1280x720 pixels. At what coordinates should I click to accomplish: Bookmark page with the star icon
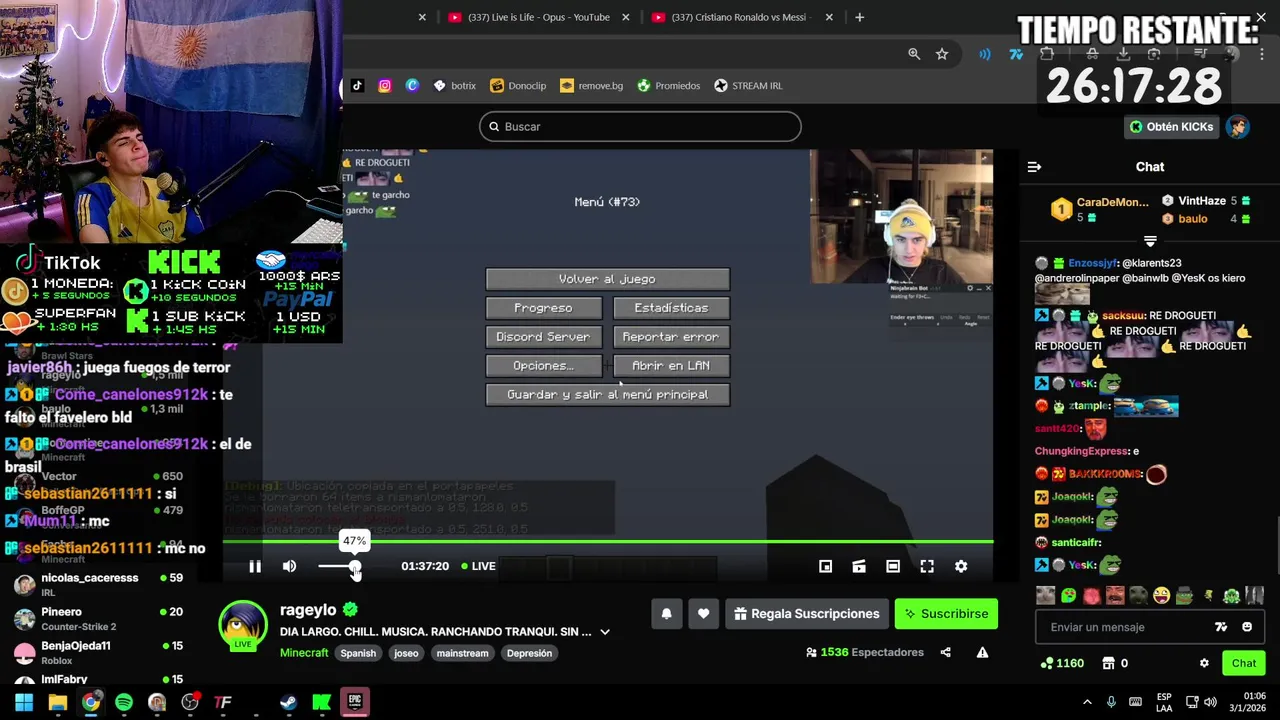[x=942, y=54]
